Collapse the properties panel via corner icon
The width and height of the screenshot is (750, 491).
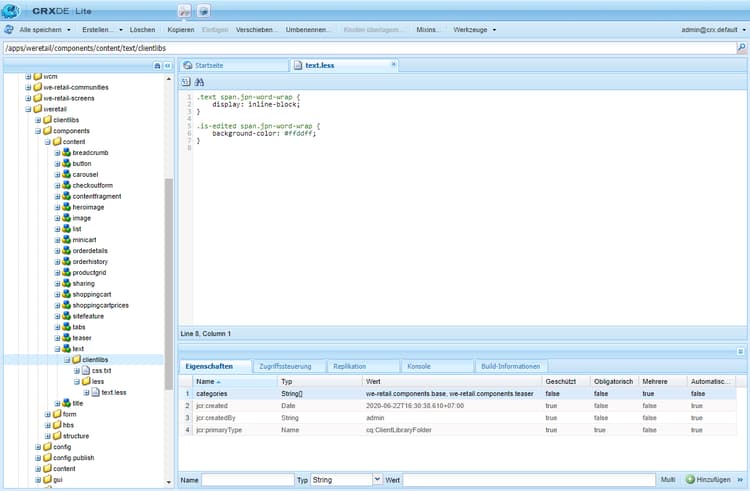pyautogui.click(x=740, y=352)
